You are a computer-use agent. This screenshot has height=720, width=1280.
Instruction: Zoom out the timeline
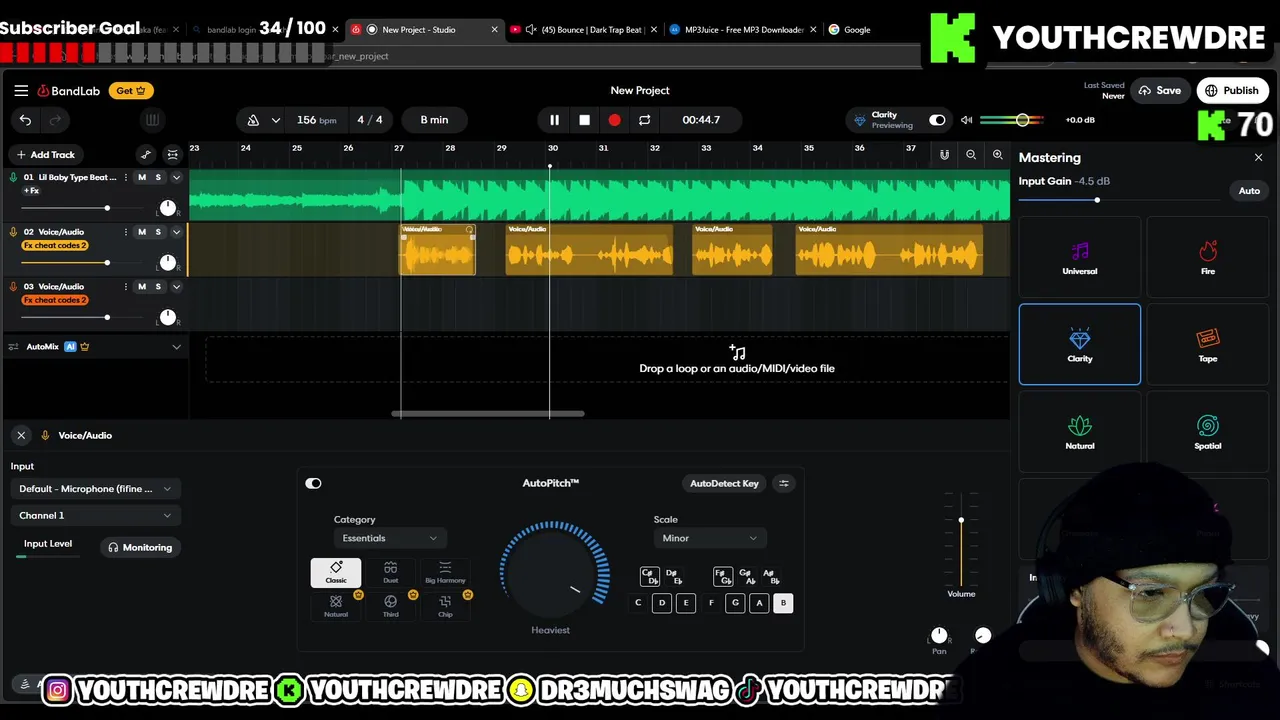coord(971,155)
